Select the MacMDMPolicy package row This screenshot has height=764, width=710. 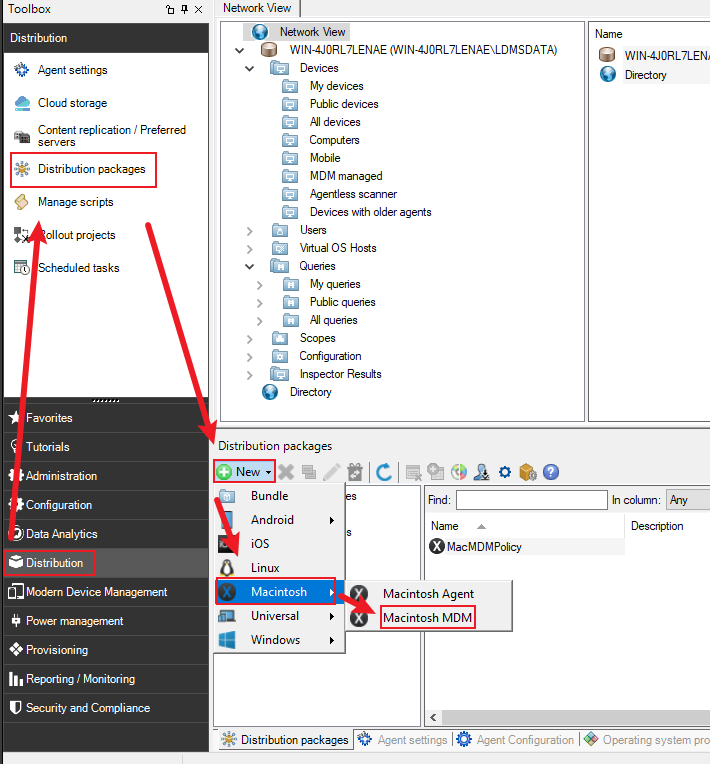(484, 547)
